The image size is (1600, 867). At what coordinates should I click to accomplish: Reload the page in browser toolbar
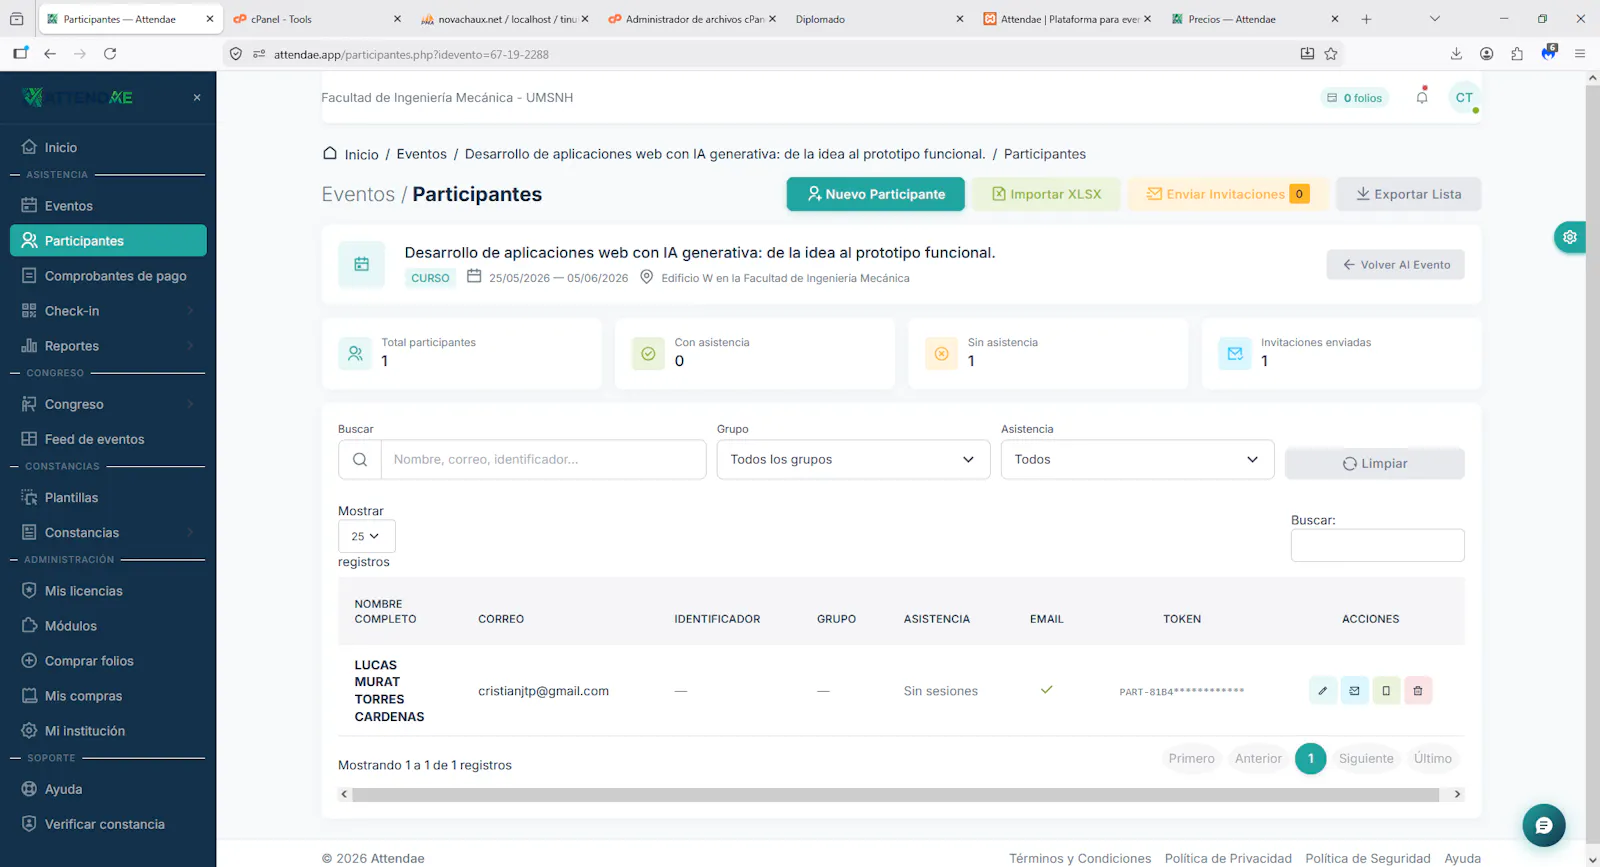click(110, 54)
